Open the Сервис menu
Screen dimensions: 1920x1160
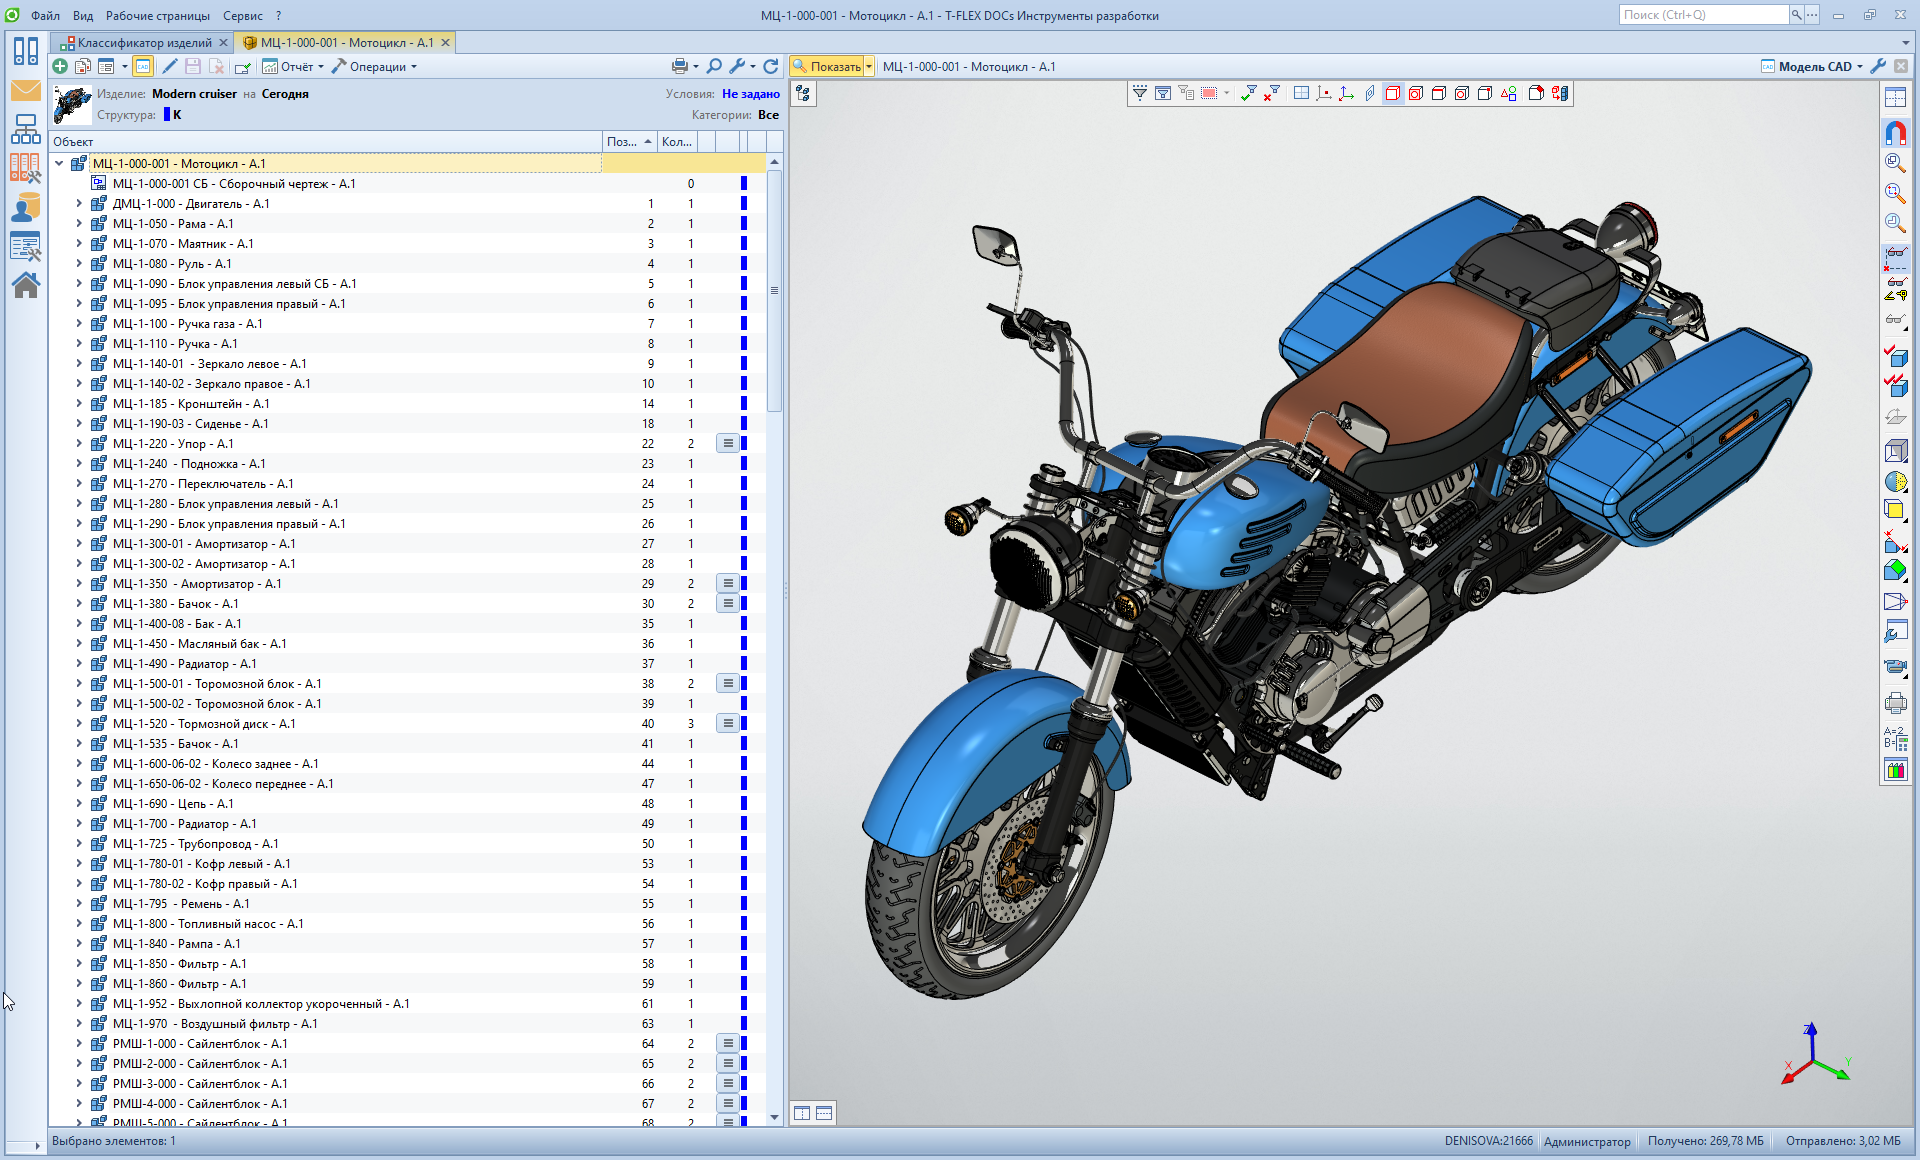pos(242,15)
